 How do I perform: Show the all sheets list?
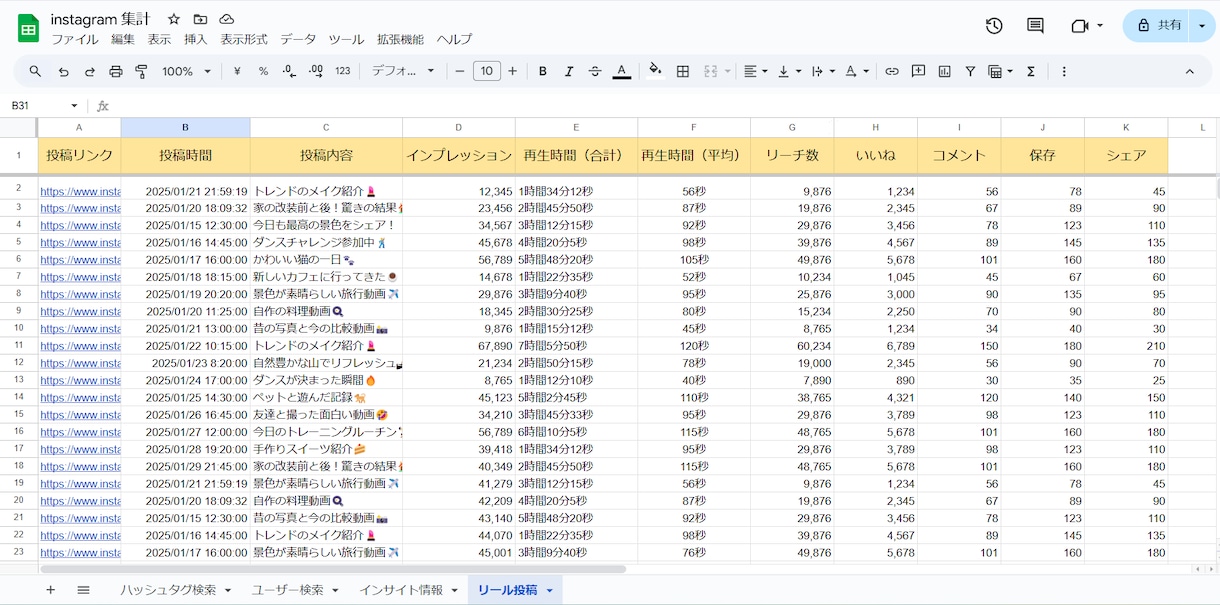pyautogui.click(x=83, y=590)
